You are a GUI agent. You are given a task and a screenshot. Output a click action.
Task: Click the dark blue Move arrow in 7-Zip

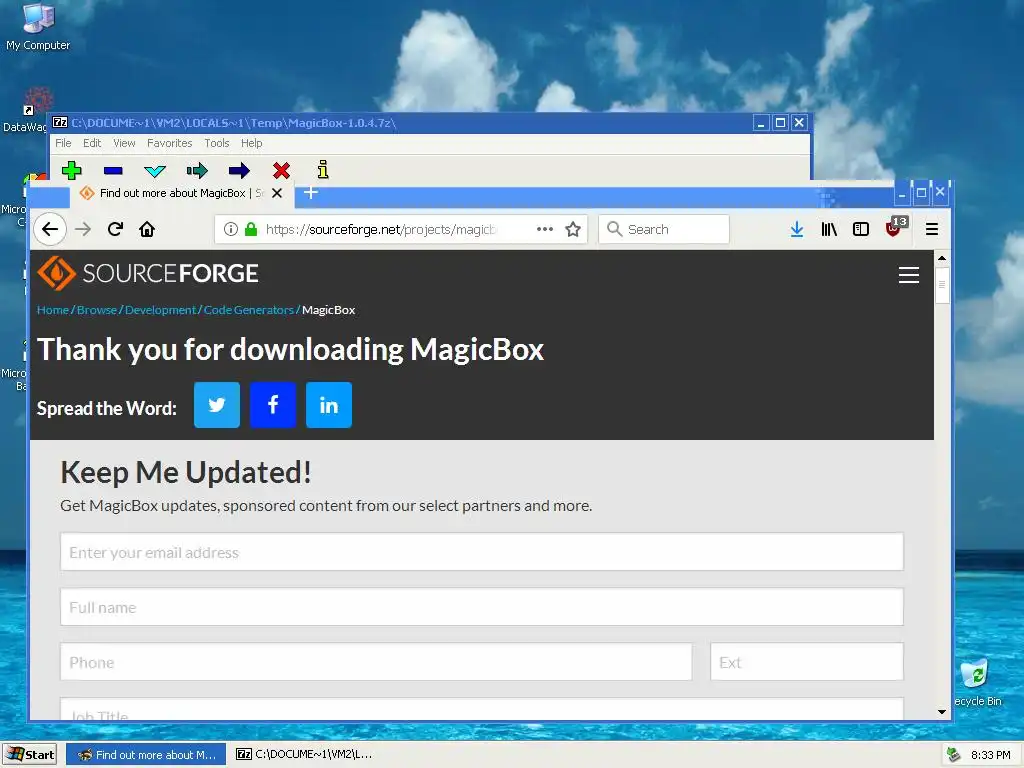click(x=239, y=171)
